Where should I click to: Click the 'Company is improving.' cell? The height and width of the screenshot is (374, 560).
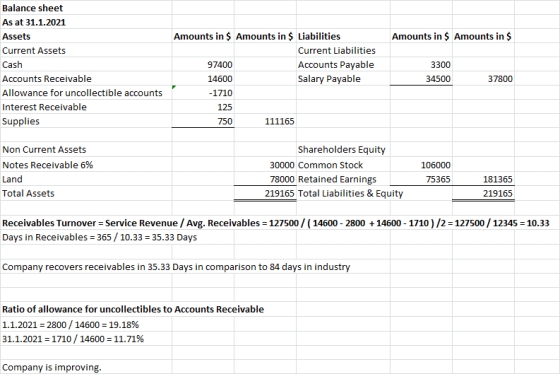[52, 368]
